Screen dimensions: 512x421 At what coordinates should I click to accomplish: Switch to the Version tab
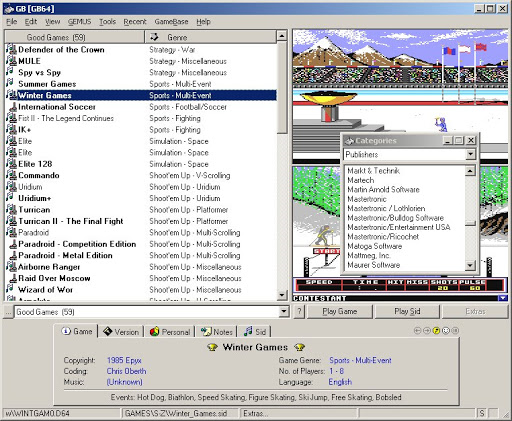(121, 332)
